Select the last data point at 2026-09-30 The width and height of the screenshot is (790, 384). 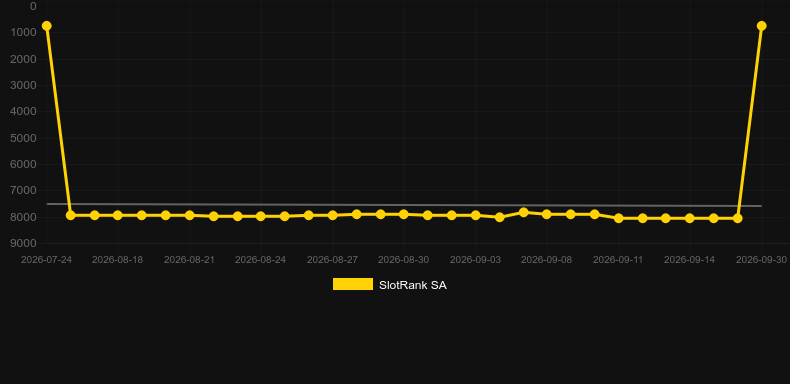(x=761, y=26)
